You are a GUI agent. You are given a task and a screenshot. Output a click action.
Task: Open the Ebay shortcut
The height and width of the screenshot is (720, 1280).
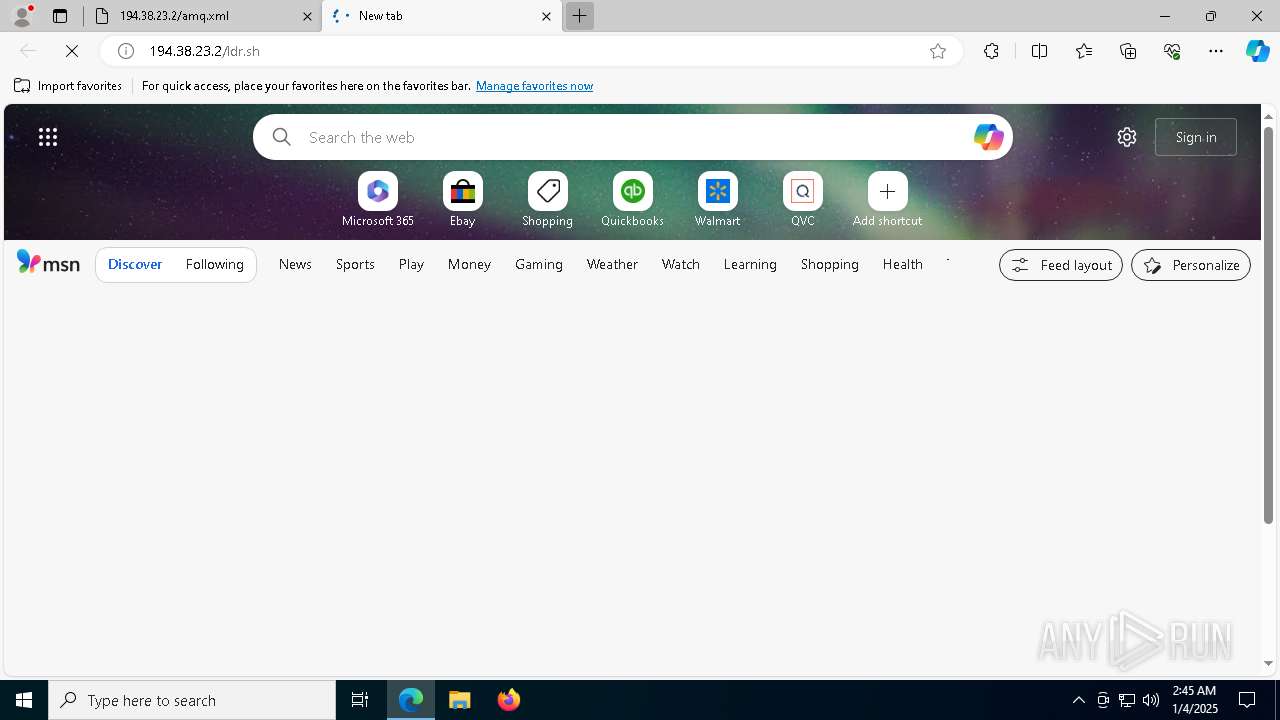[463, 200]
